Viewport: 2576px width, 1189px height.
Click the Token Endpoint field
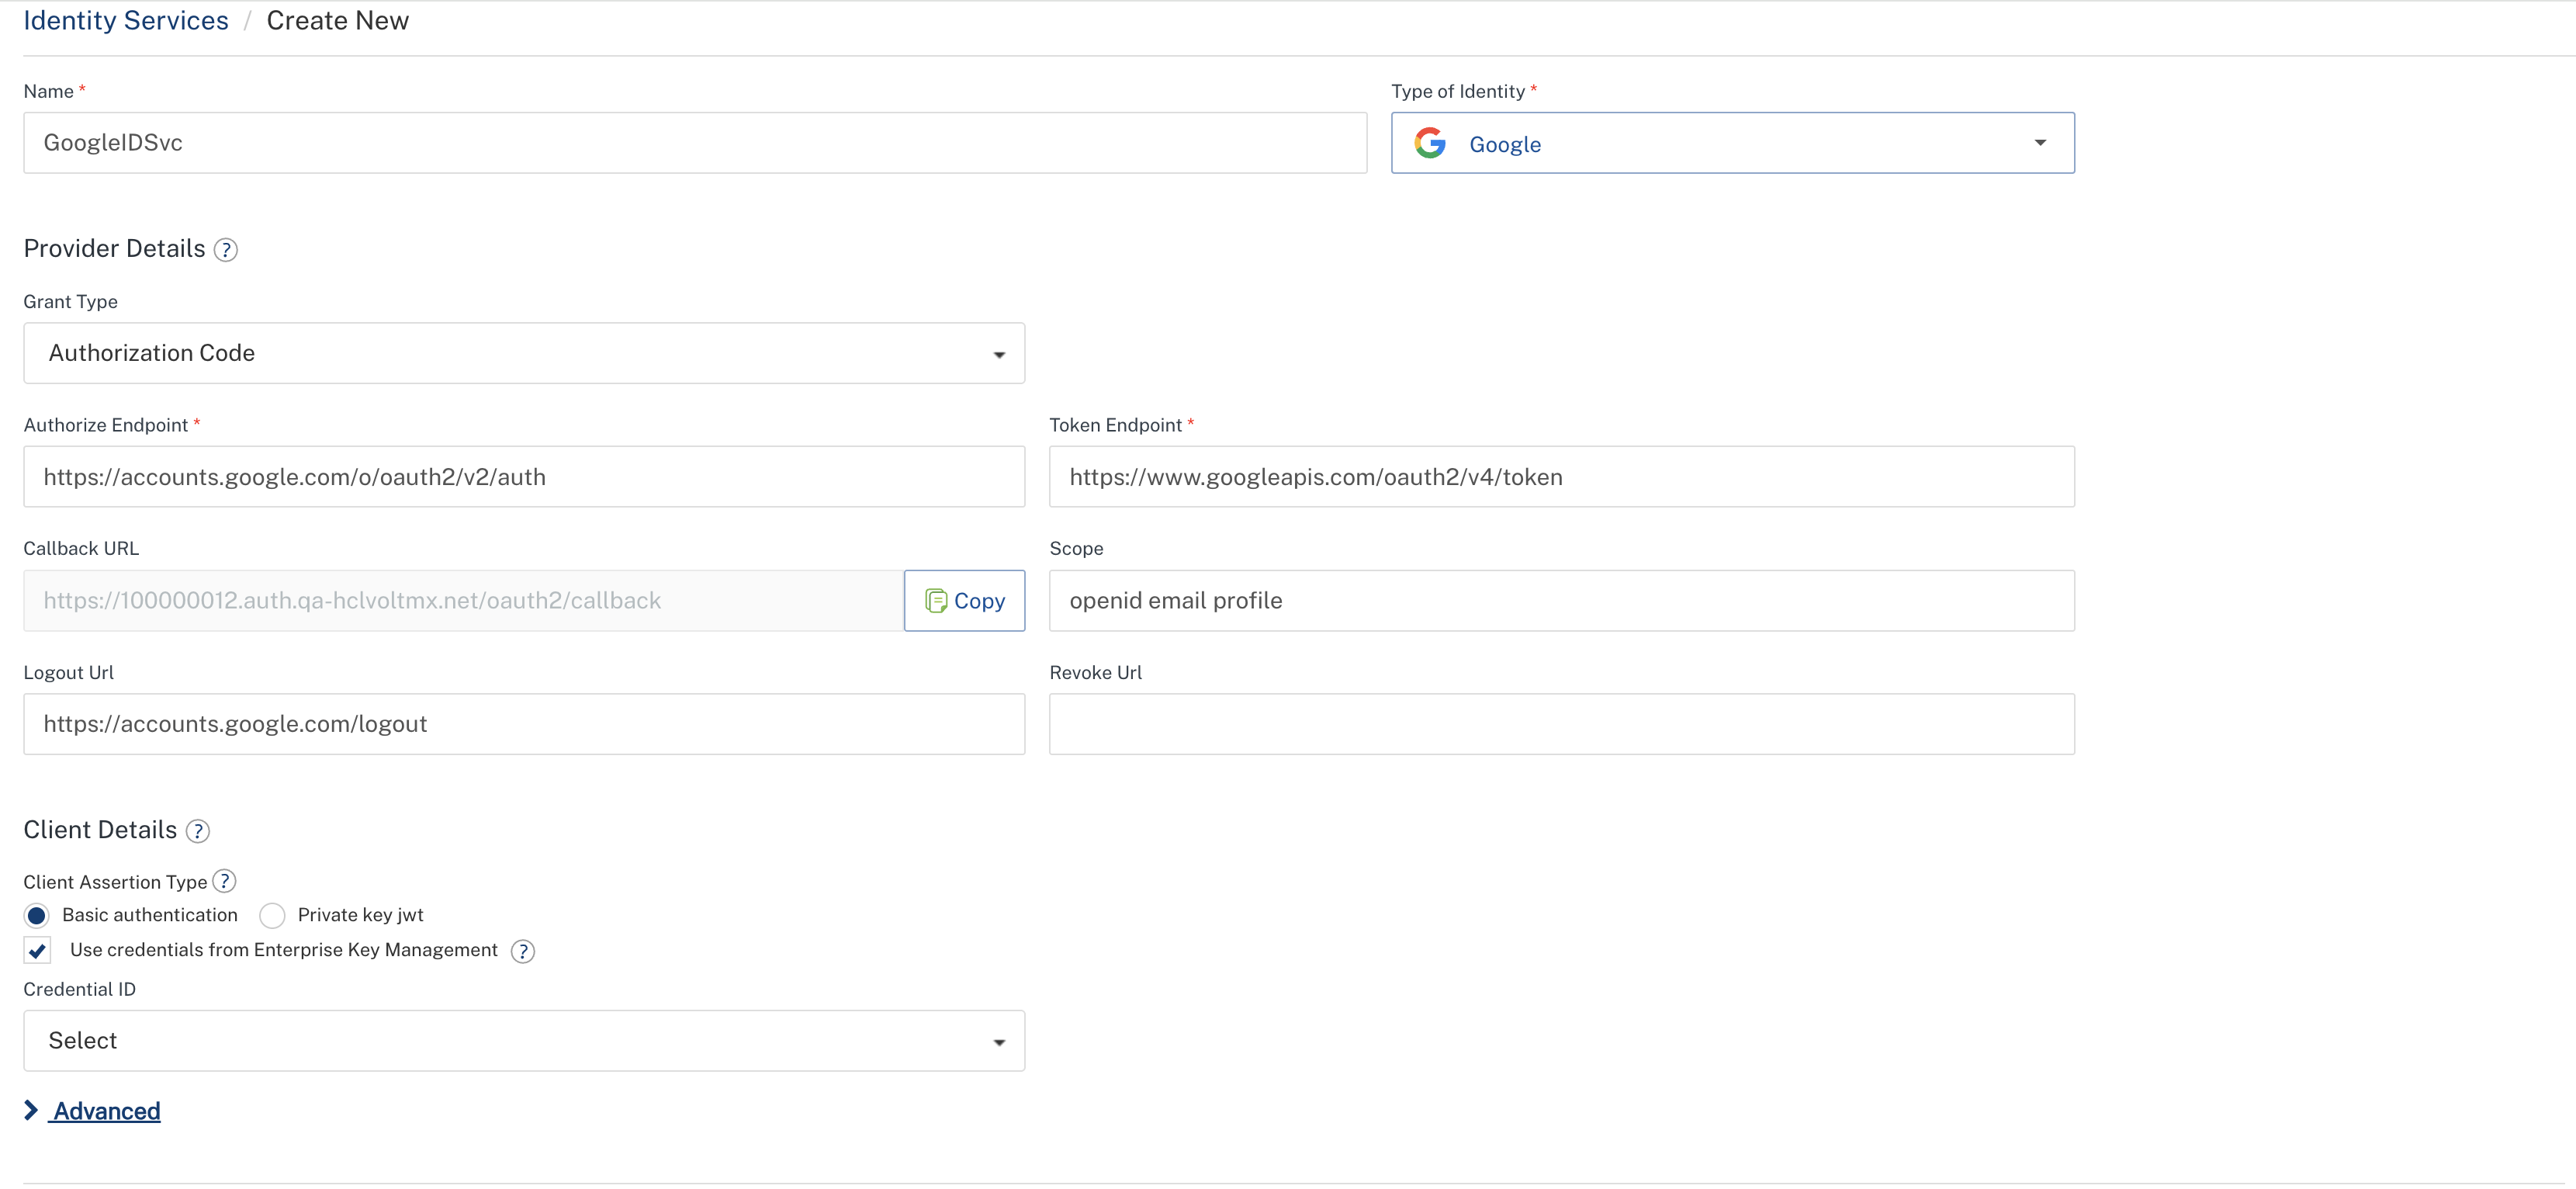pyautogui.click(x=1561, y=477)
